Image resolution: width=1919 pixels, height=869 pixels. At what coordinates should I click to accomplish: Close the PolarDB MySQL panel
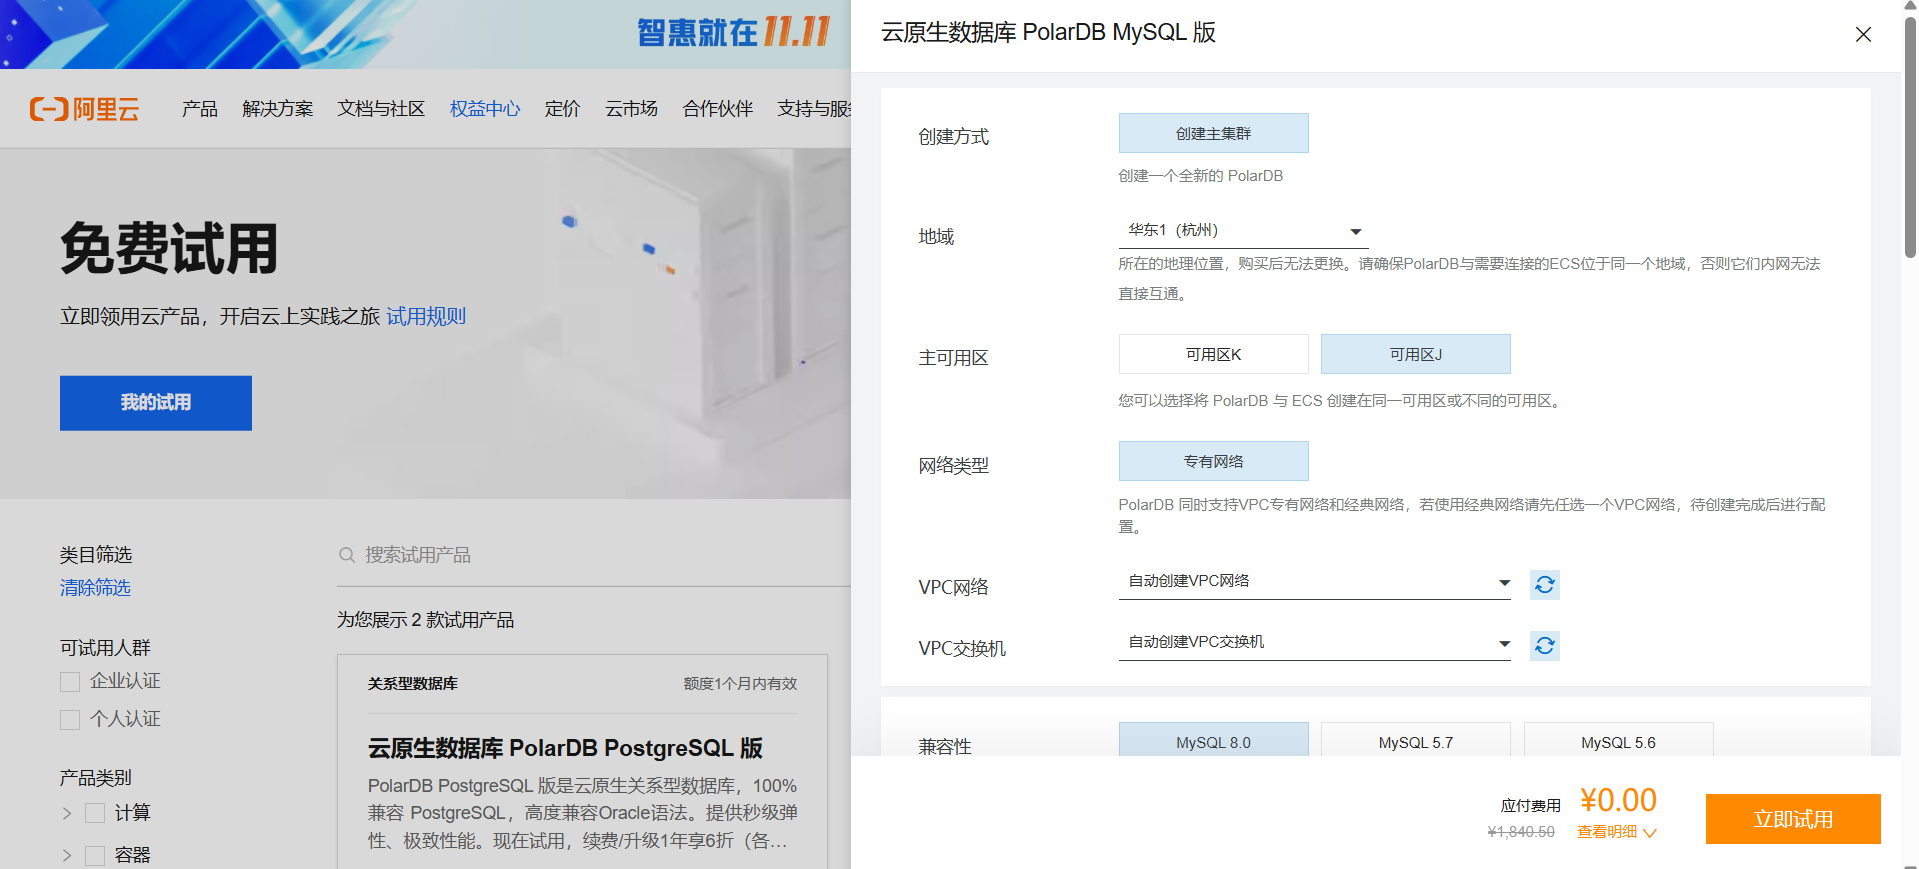pyautogui.click(x=1863, y=34)
